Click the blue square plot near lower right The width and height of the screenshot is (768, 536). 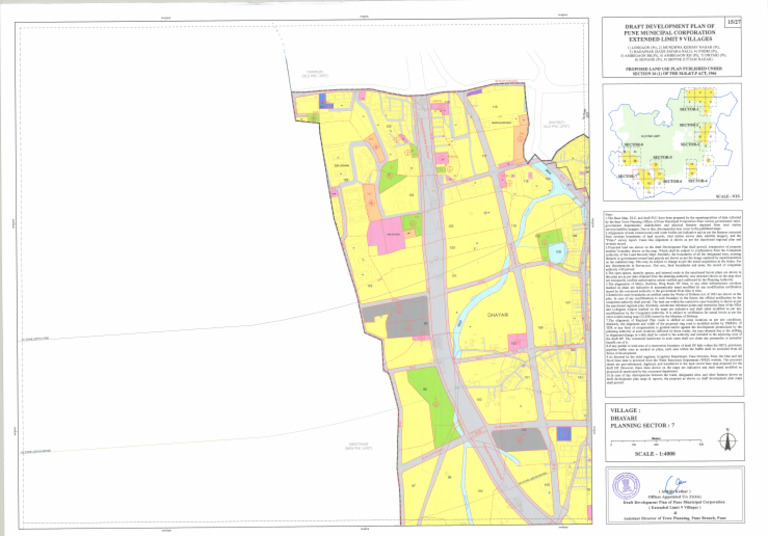pos(564,434)
